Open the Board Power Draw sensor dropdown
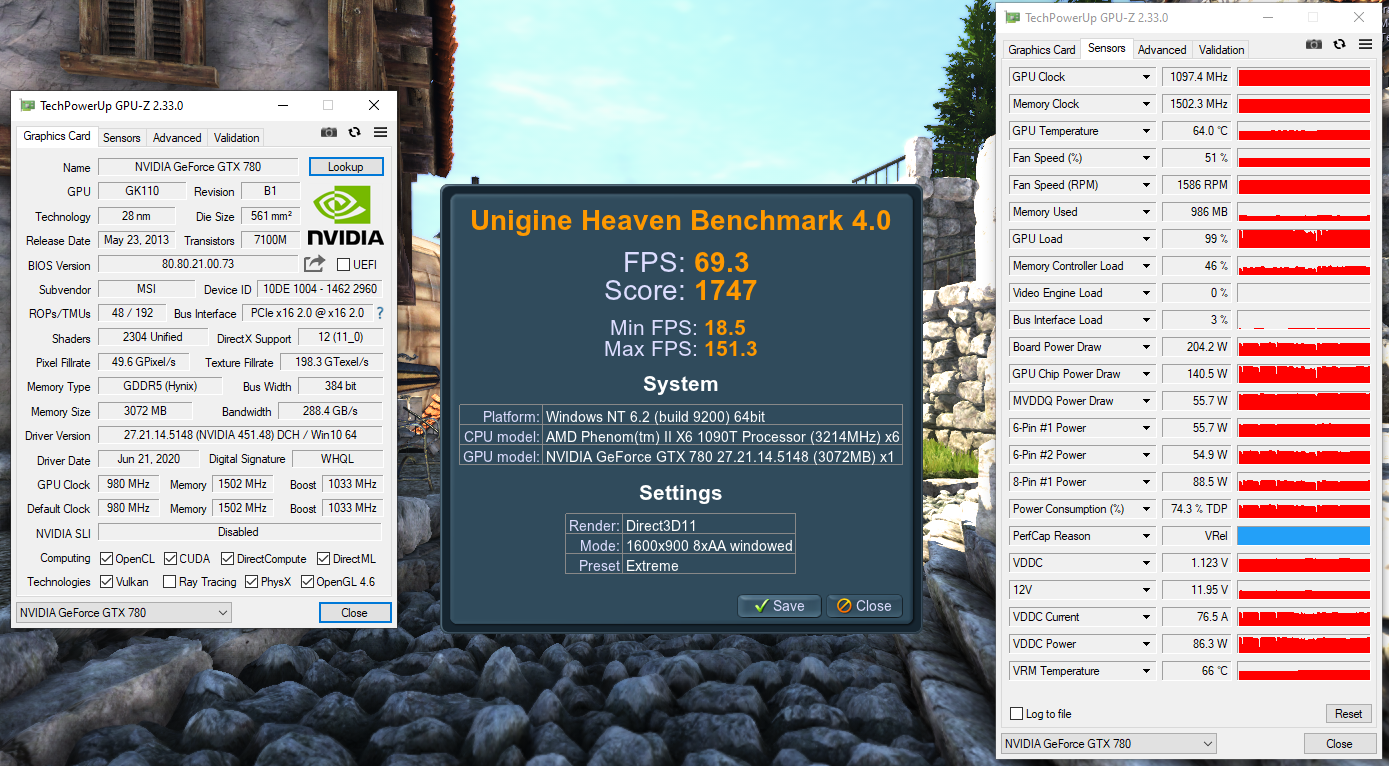The width and height of the screenshot is (1389, 766). (1146, 347)
